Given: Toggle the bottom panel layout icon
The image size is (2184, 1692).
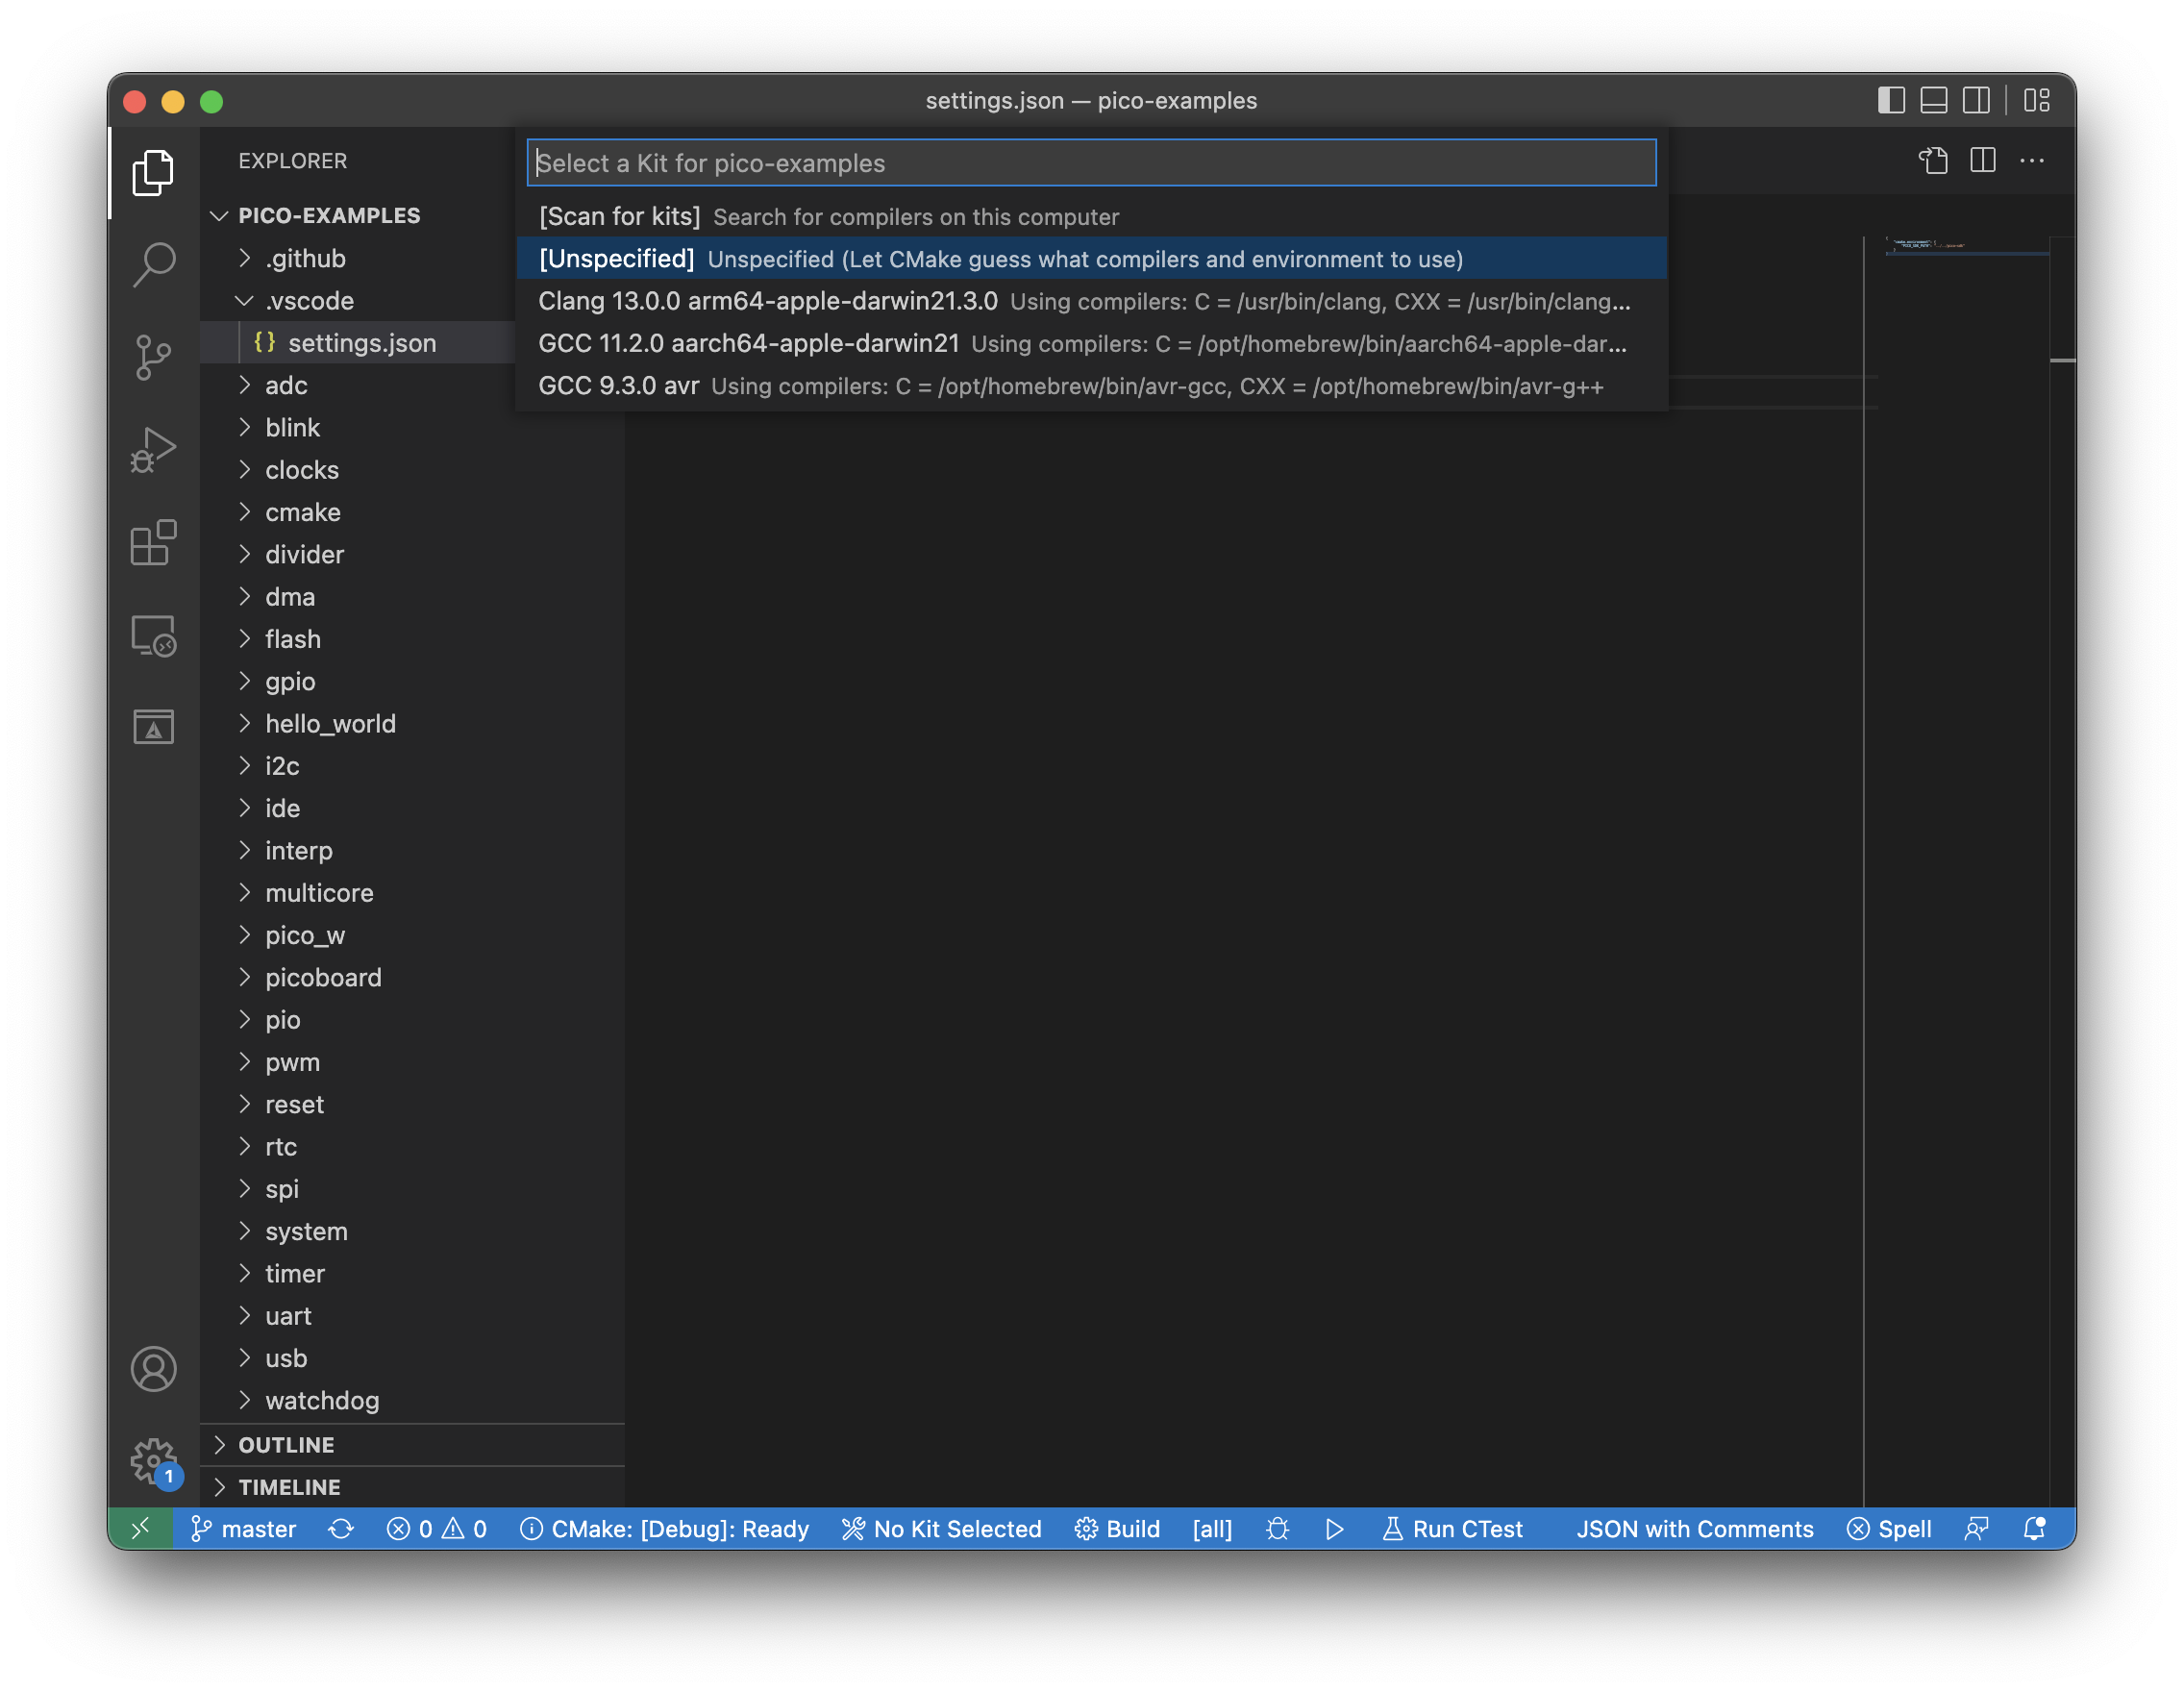Looking at the screenshot, I should pyautogui.click(x=1934, y=100).
